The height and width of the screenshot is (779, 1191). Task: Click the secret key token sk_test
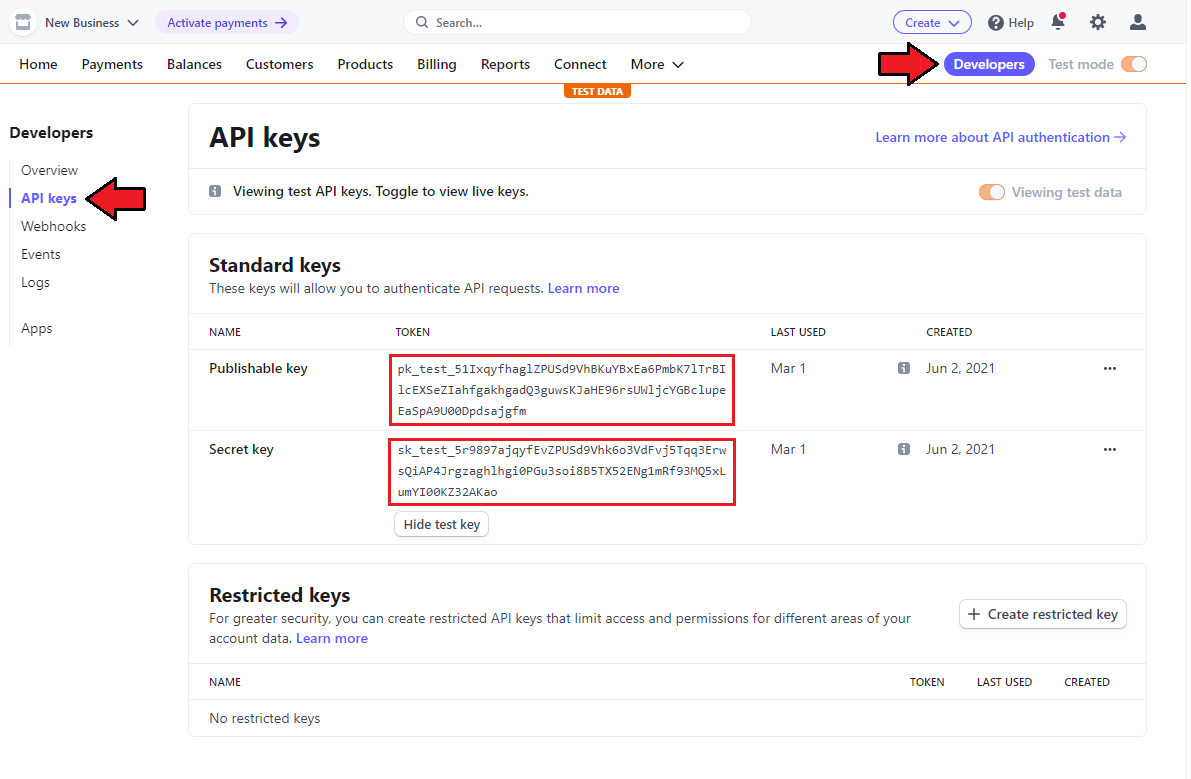[564, 472]
